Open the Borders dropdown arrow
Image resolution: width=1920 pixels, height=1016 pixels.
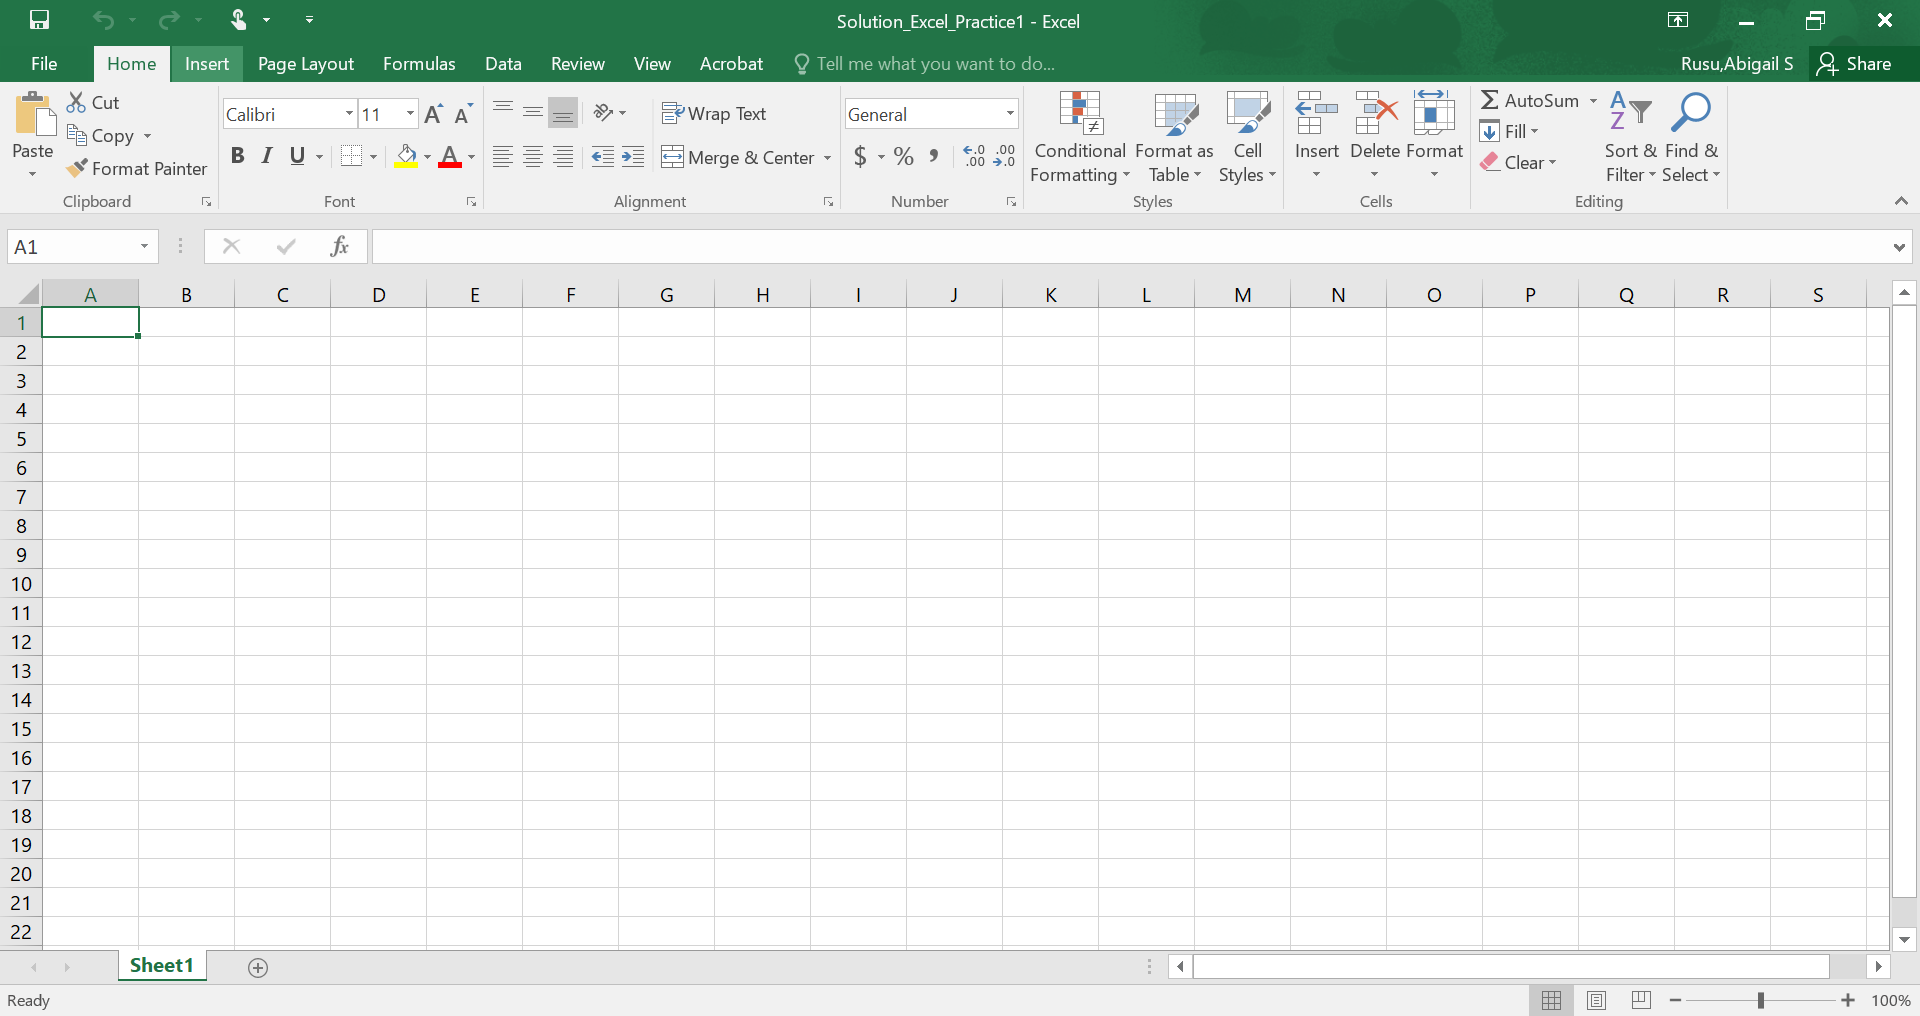tap(374, 157)
